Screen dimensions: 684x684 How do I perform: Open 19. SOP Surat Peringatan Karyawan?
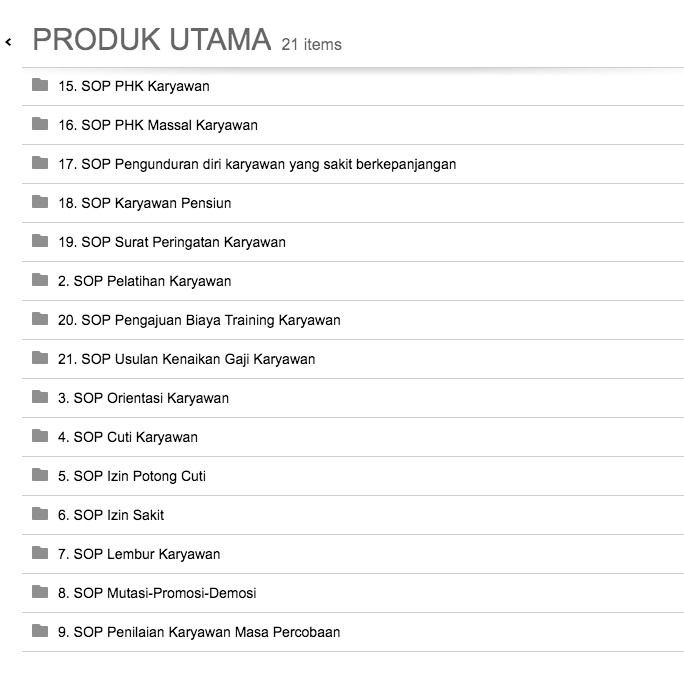click(x=172, y=242)
